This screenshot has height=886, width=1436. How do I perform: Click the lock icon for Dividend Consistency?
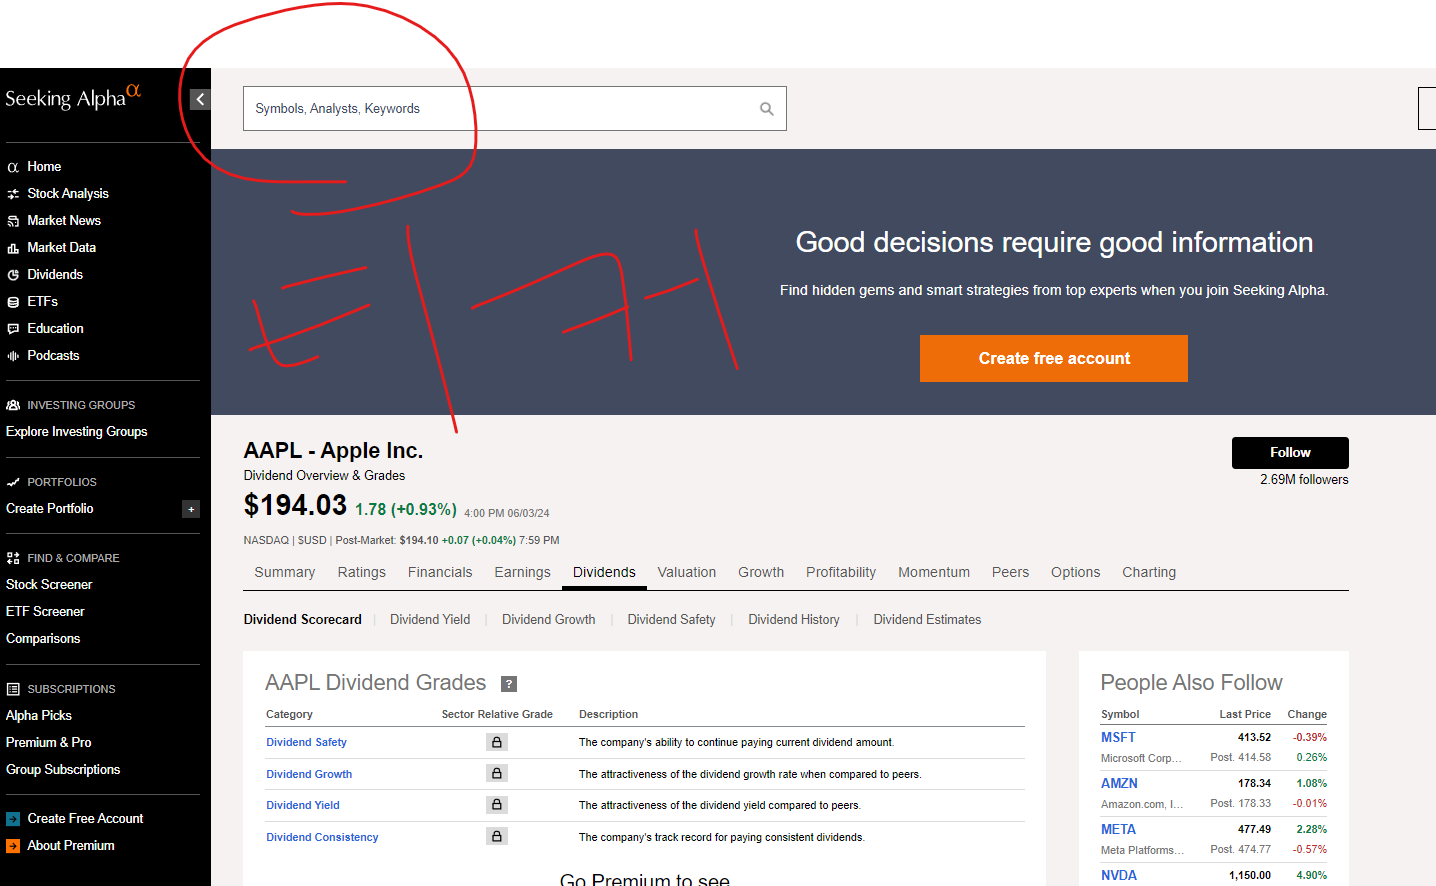tap(497, 836)
